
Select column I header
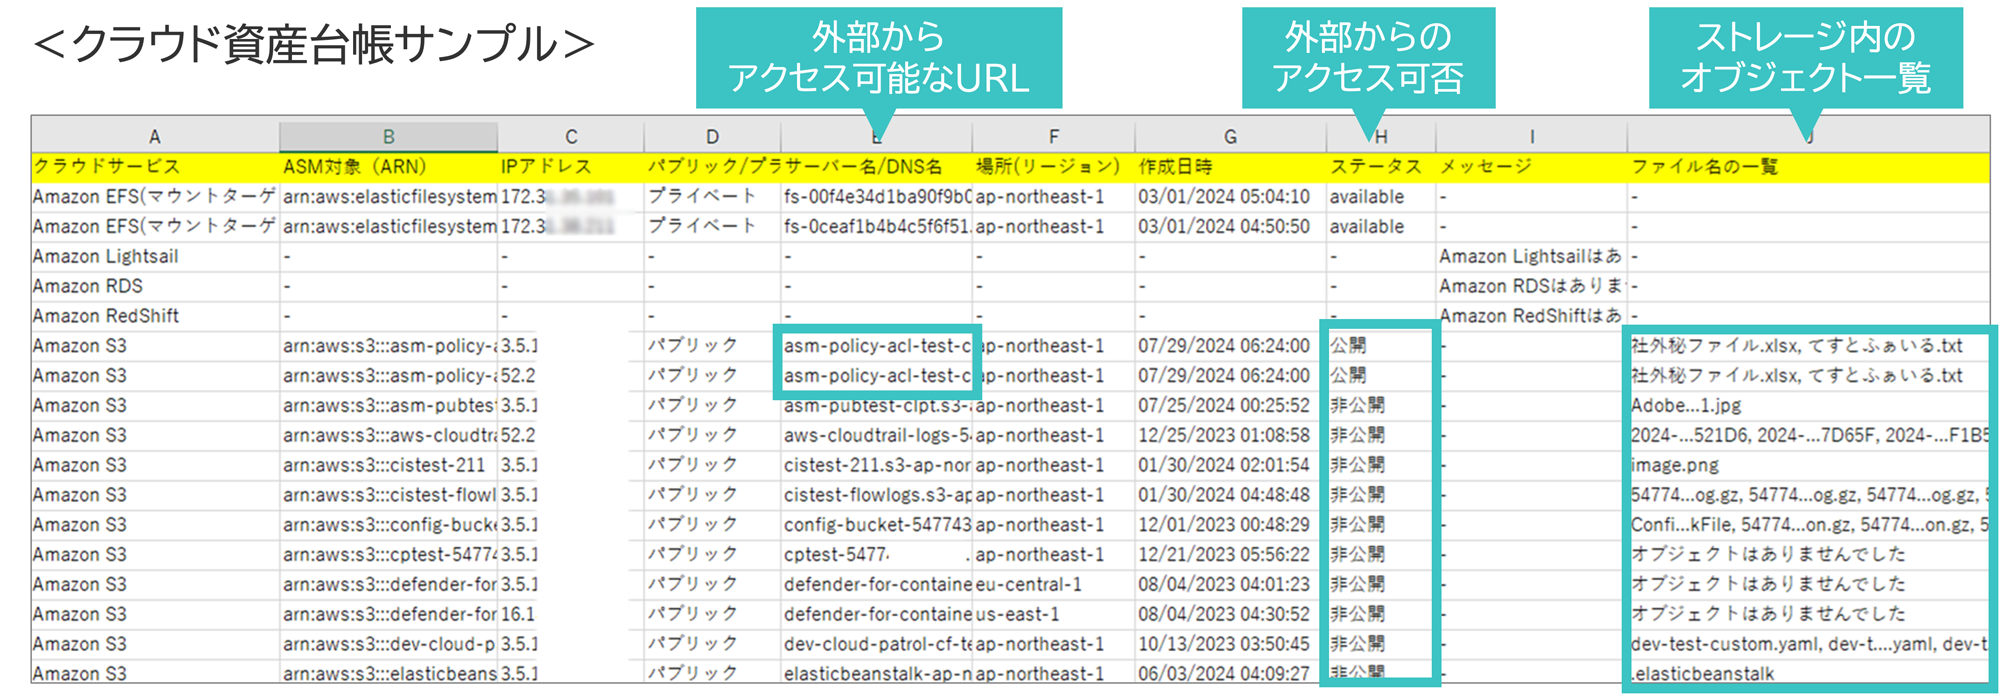click(1532, 137)
